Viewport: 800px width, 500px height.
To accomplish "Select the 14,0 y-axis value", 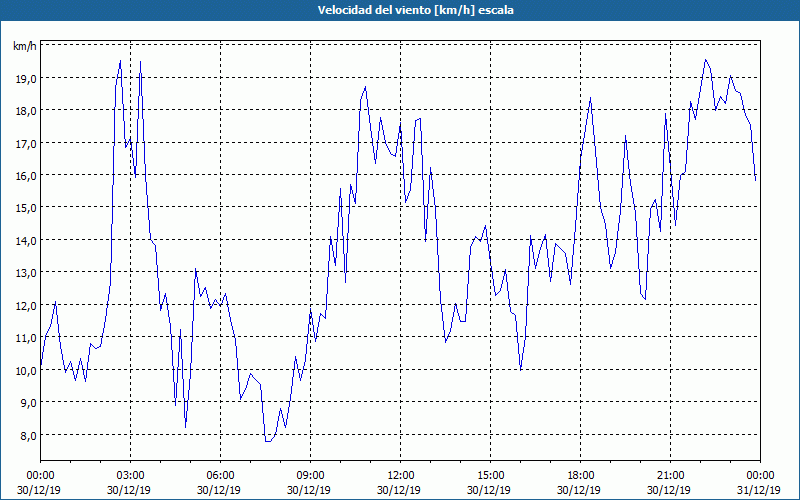I will click(26, 240).
